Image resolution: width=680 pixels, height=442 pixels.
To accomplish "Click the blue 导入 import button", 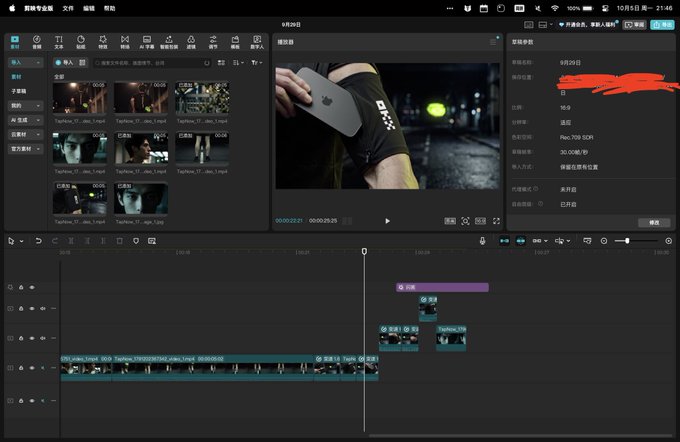I will pos(65,62).
